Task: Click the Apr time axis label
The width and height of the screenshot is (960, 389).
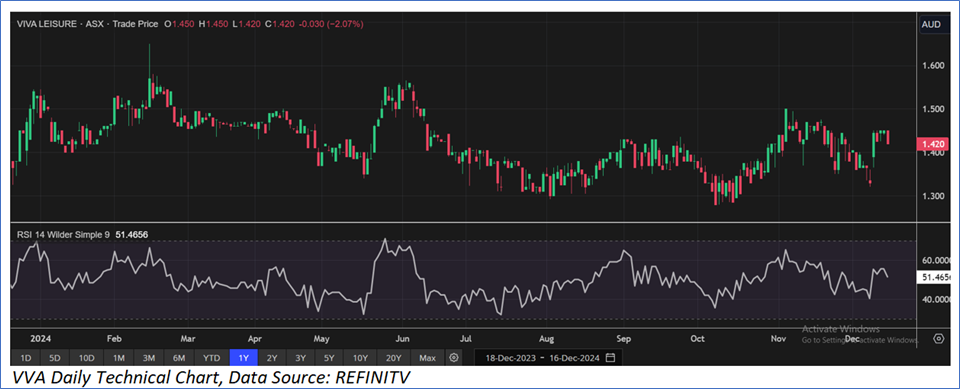Action: pyautogui.click(x=256, y=338)
